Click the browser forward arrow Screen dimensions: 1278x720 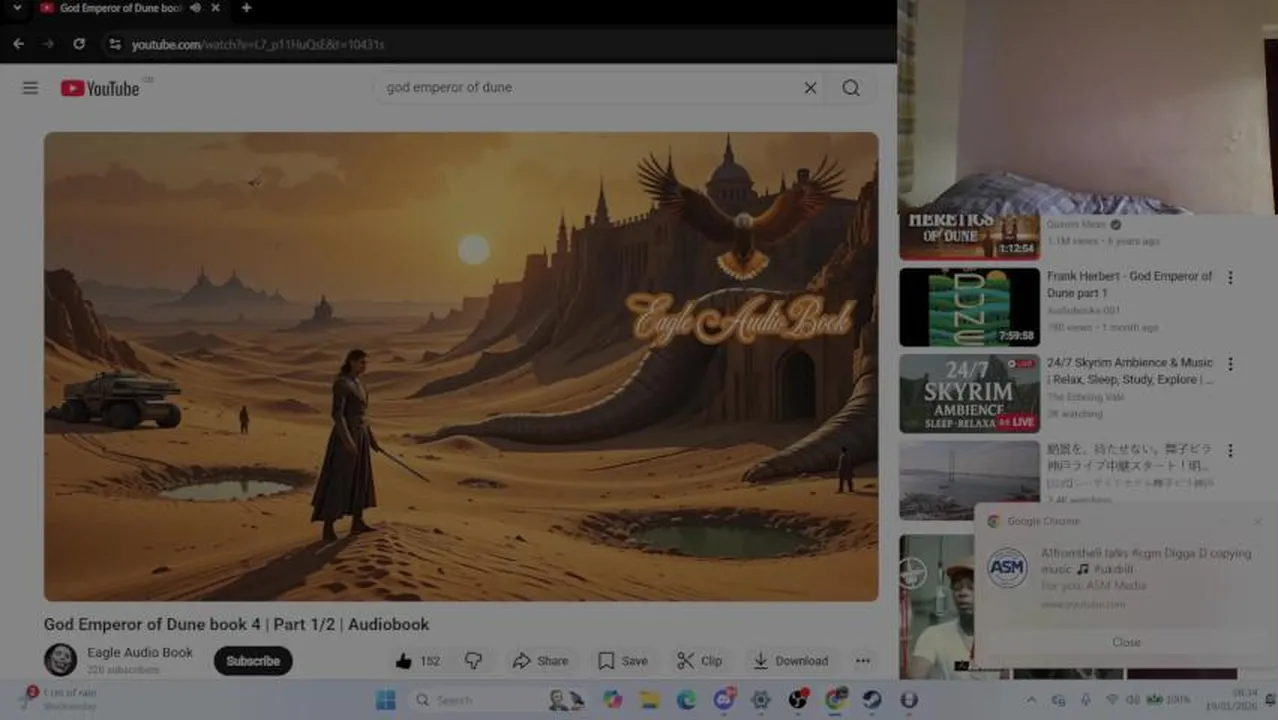pyautogui.click(x=48, y=44)
